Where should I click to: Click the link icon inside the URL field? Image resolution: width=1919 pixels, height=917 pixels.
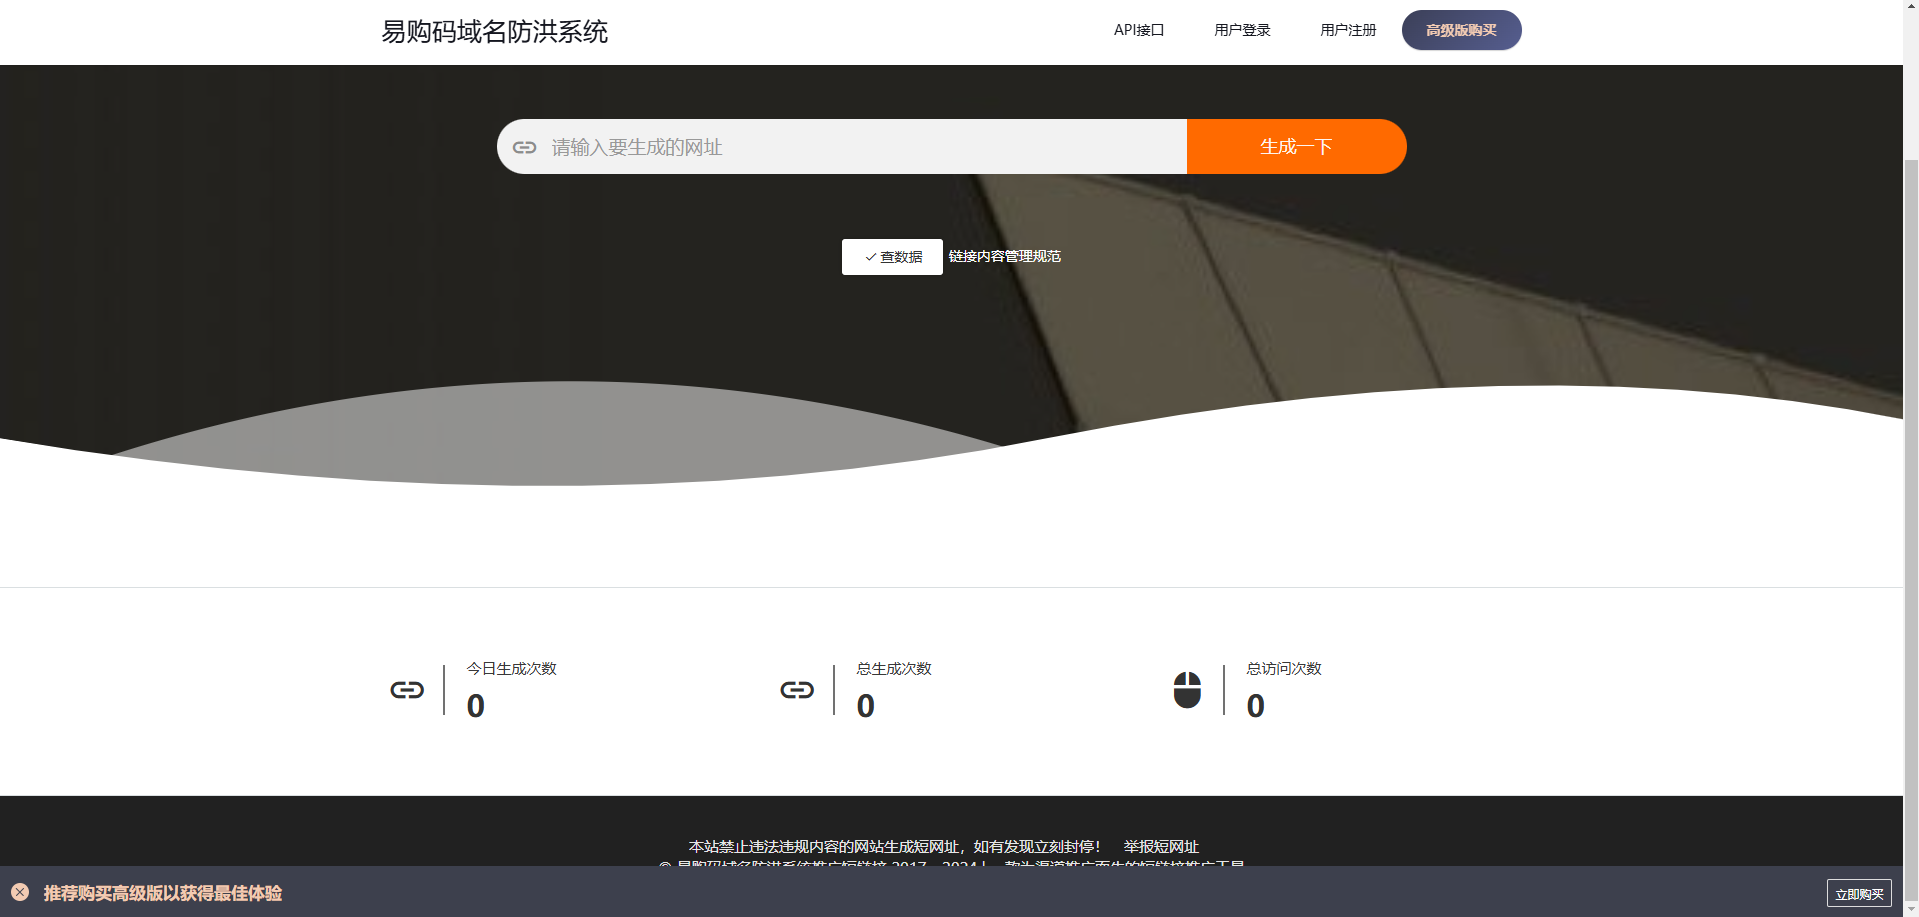click(524, 147)
